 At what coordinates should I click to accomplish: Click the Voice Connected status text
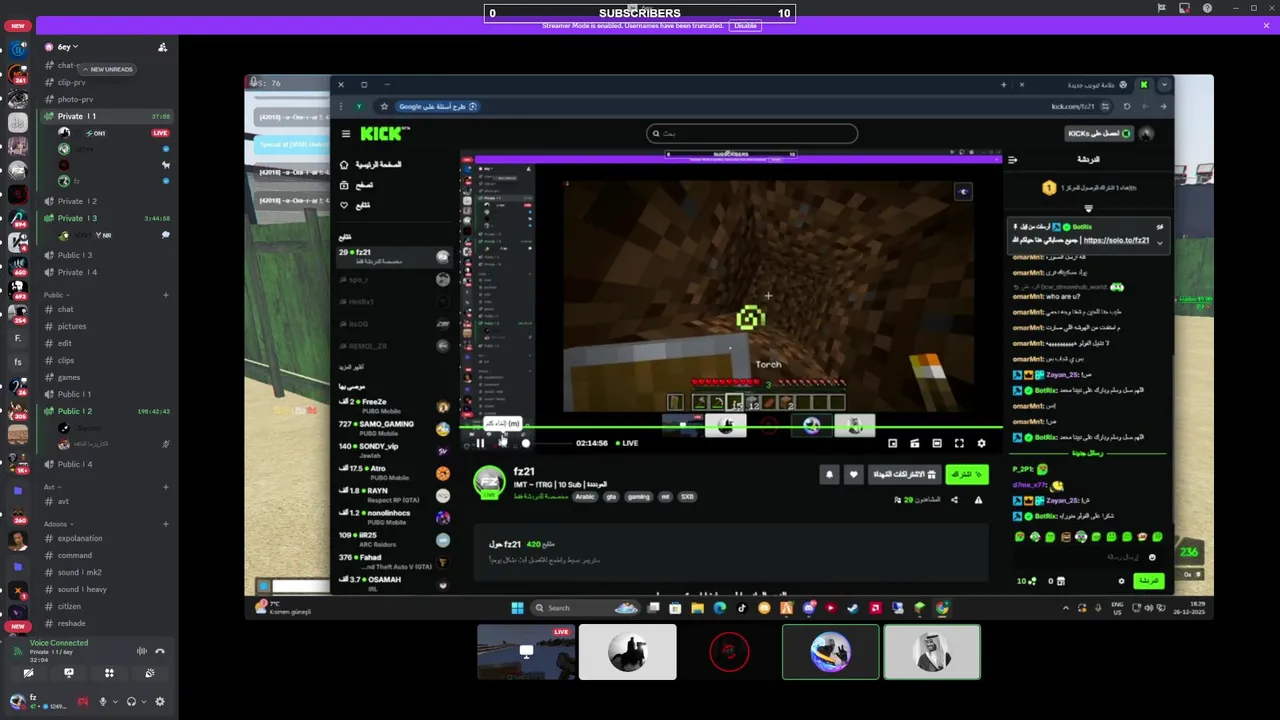click(59, 643)
